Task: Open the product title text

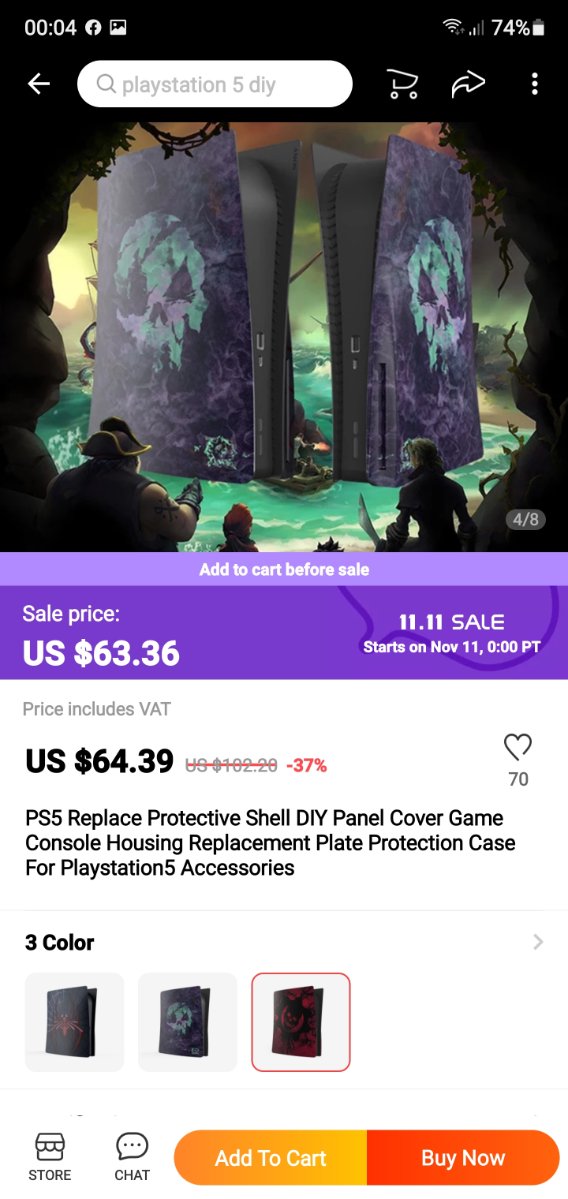Action: [271, 843]
